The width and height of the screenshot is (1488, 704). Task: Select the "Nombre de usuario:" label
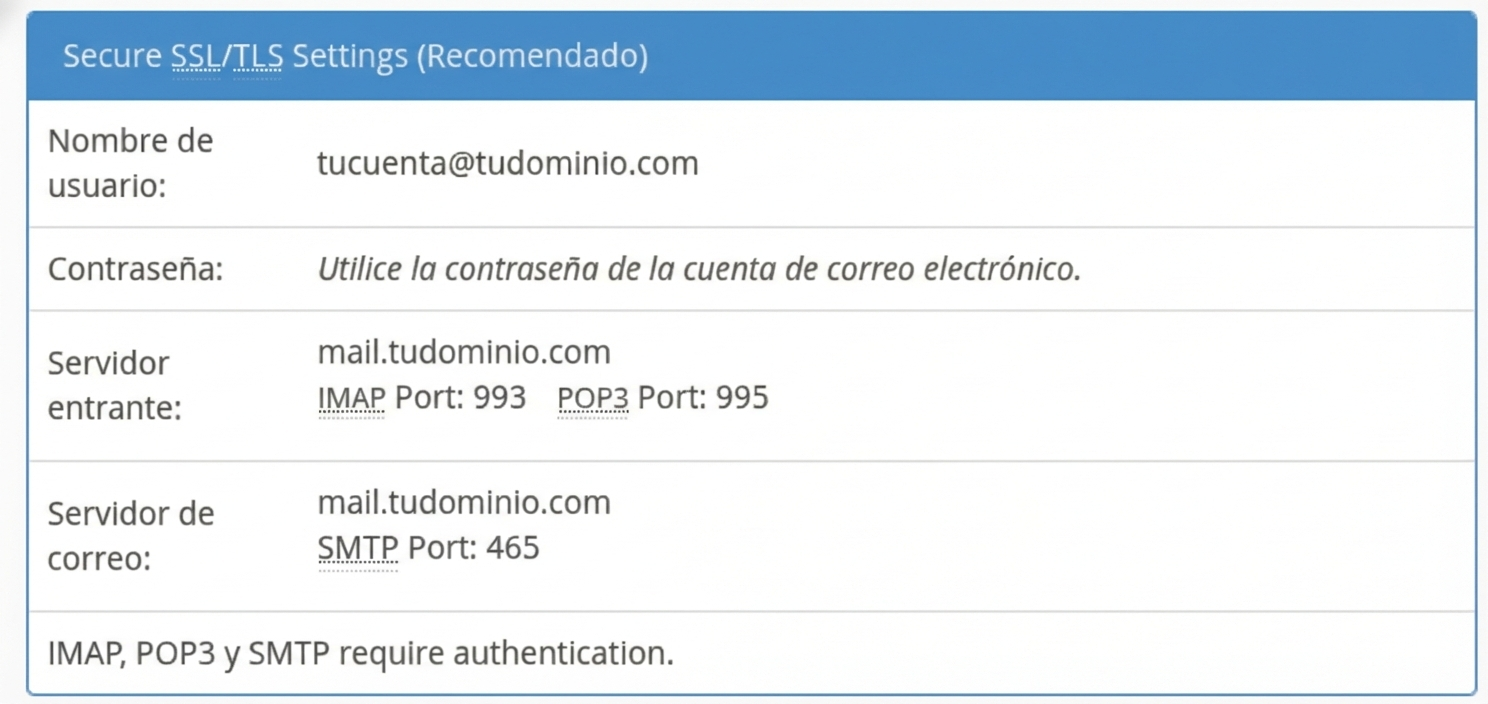click(130, 163)
